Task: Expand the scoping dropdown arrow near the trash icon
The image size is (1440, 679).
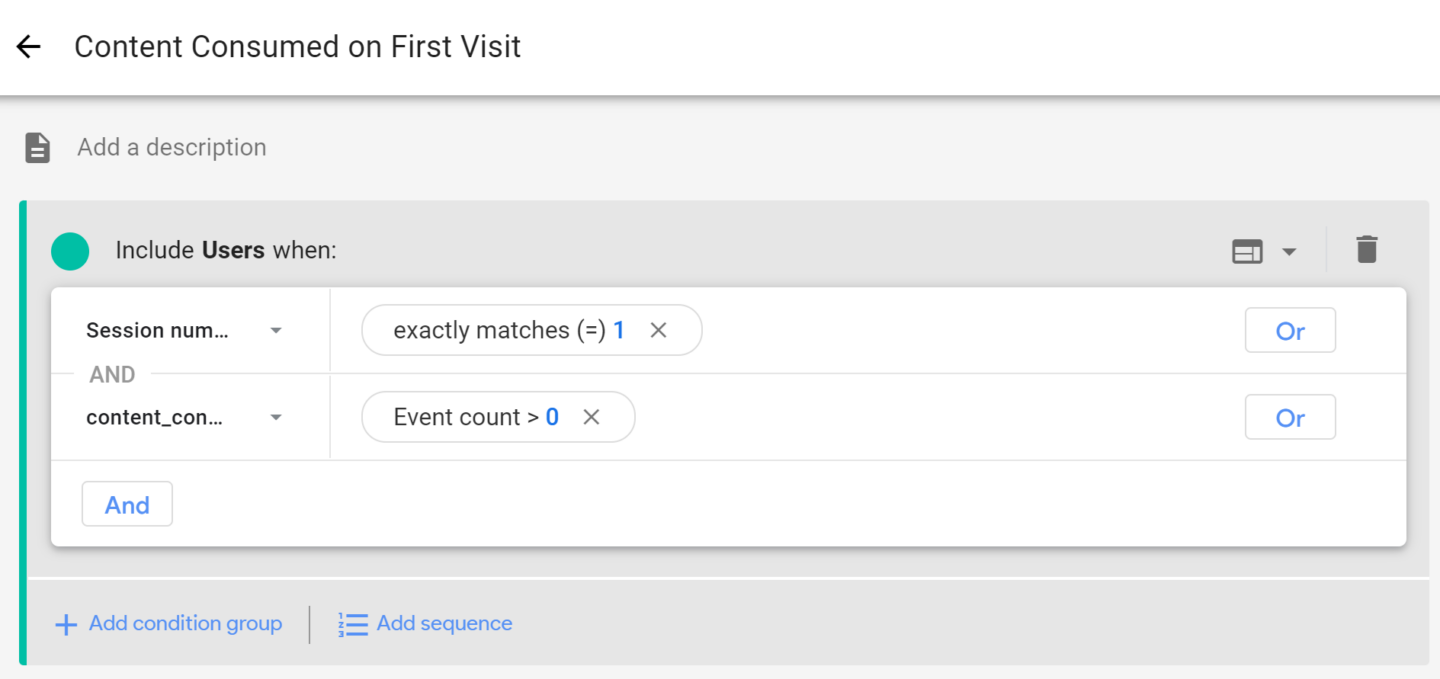Action: pyautogui.click(x=1289, y=250)
